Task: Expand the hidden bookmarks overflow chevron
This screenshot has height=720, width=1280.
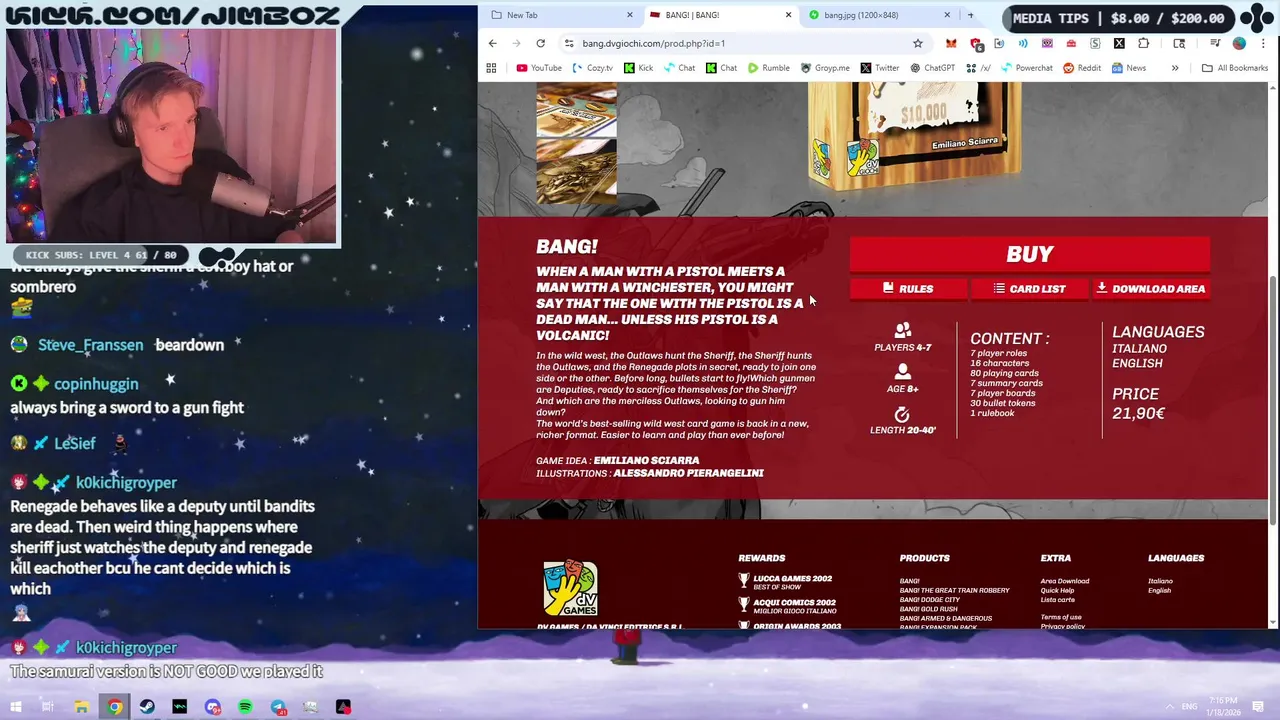Action: point(1175,68)
